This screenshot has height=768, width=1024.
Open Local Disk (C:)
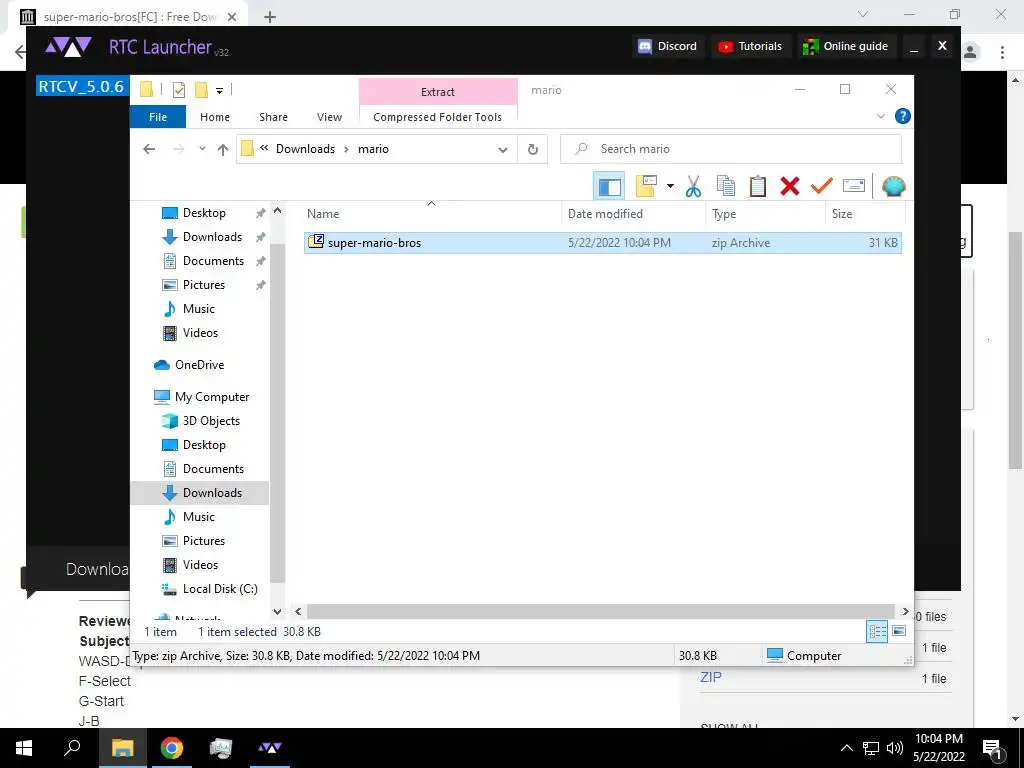pyautogui.click(x=219, y=589)
